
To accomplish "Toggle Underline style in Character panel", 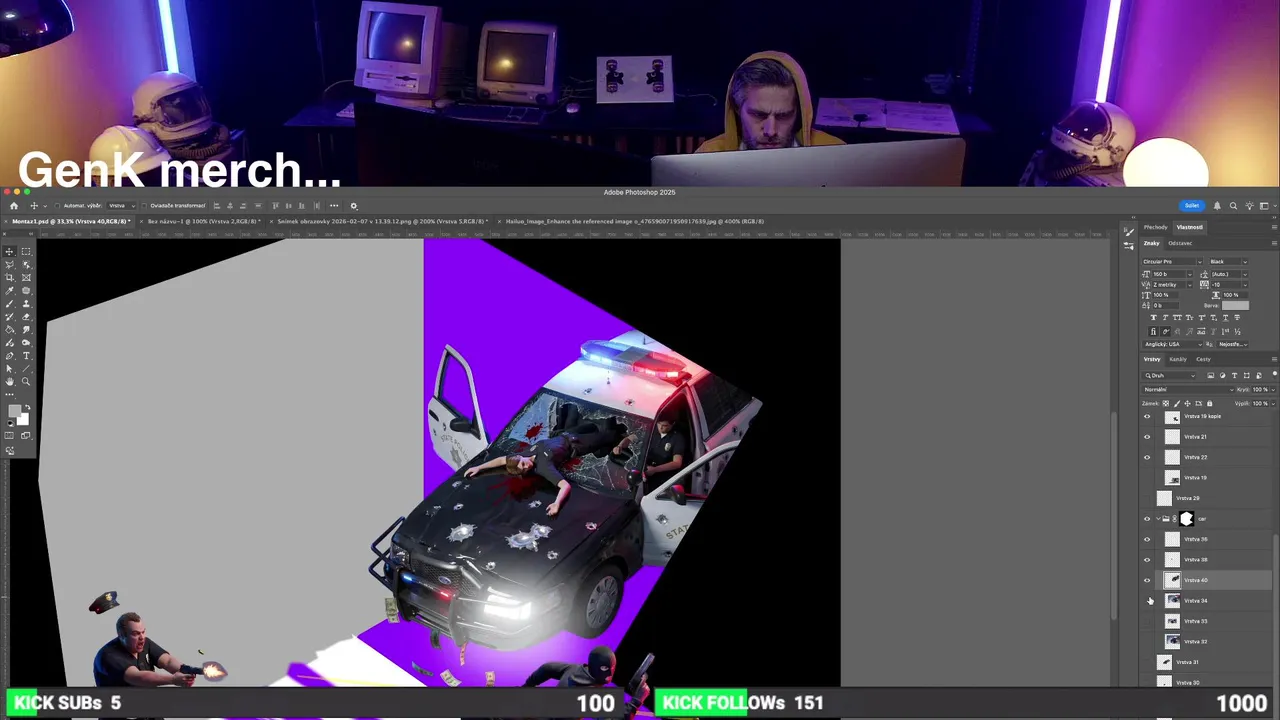I will tap(1225, 318).
